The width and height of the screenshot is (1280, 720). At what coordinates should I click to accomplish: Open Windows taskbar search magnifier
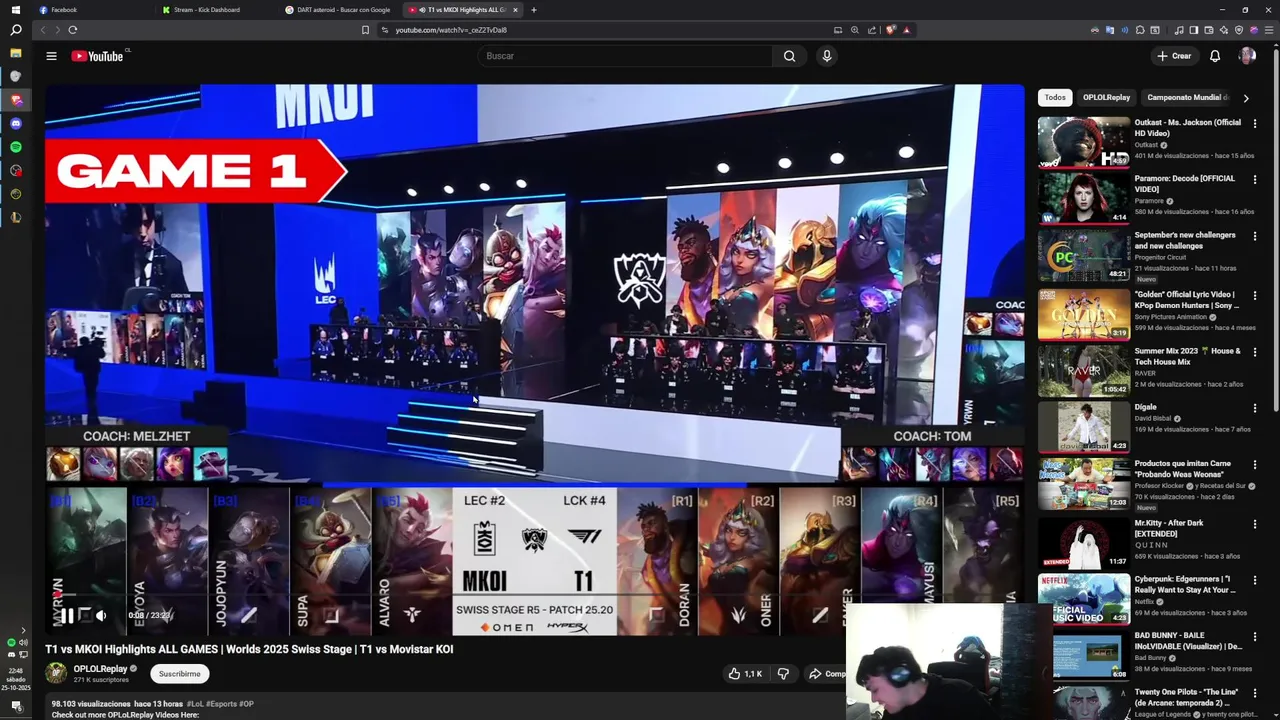pyautogui.click(x=15, y=30)
